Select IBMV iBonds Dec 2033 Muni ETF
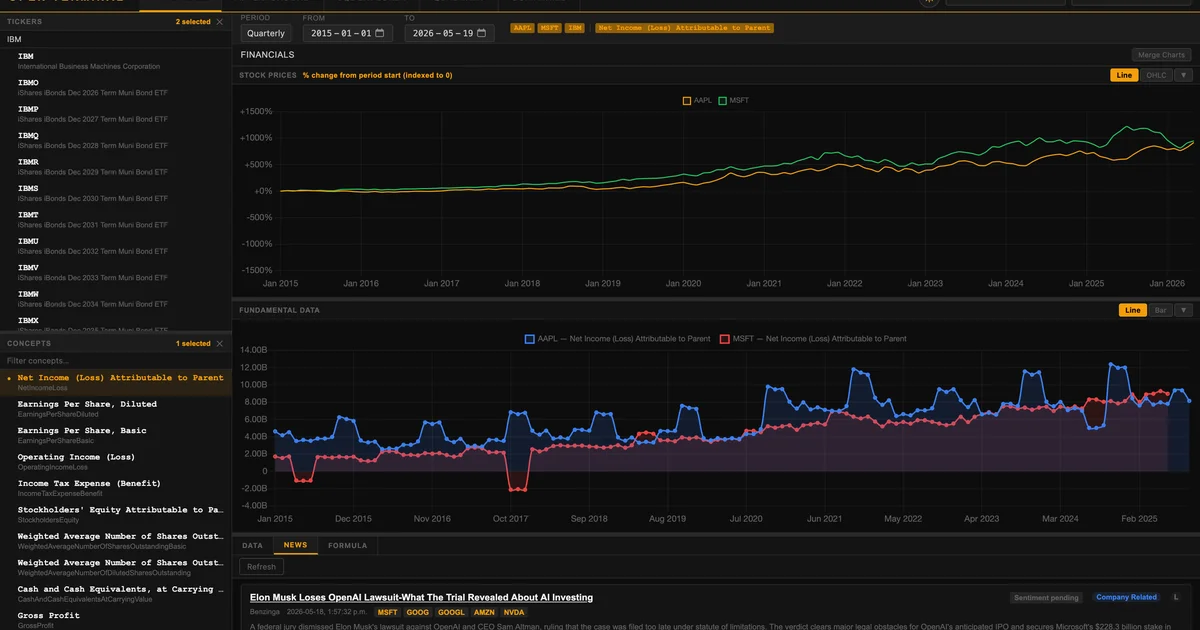The image size is (1200, 630). [x=116, y=272]
